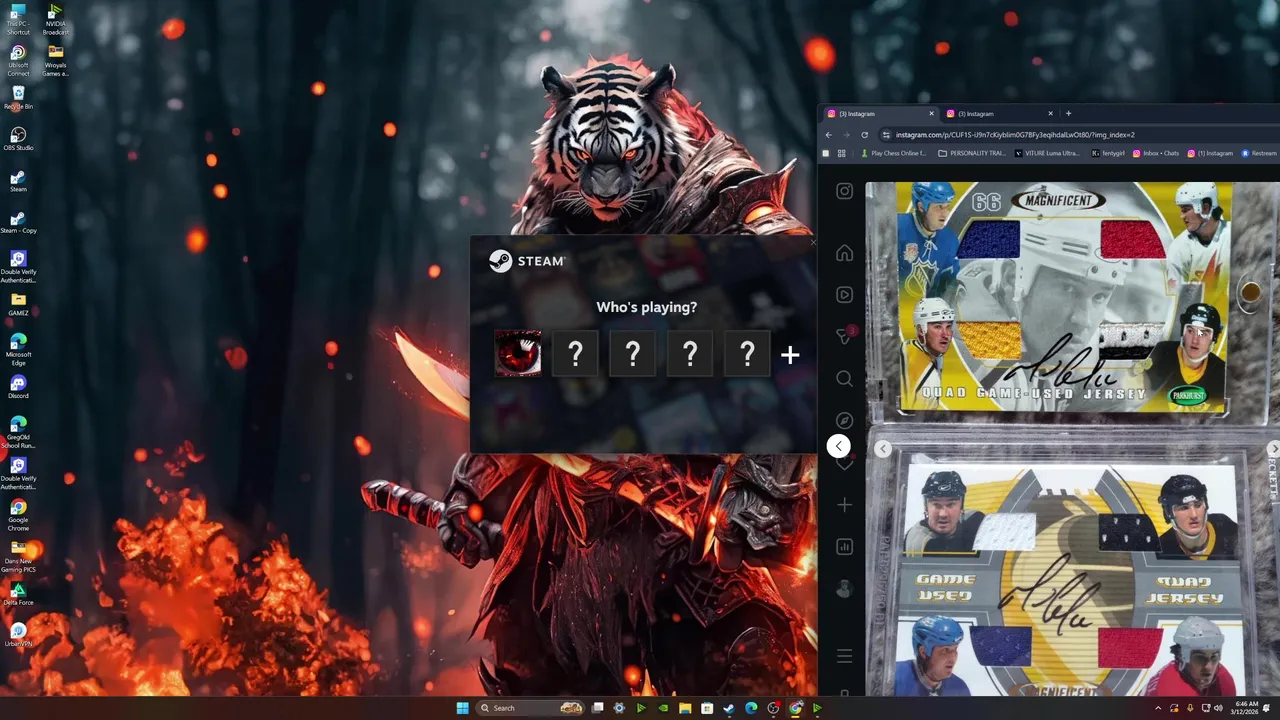Image resolution: width=1280 pixels, height=720 pixels.
Task: Add a new Steam account with plus
Action: tap(790, 354)
